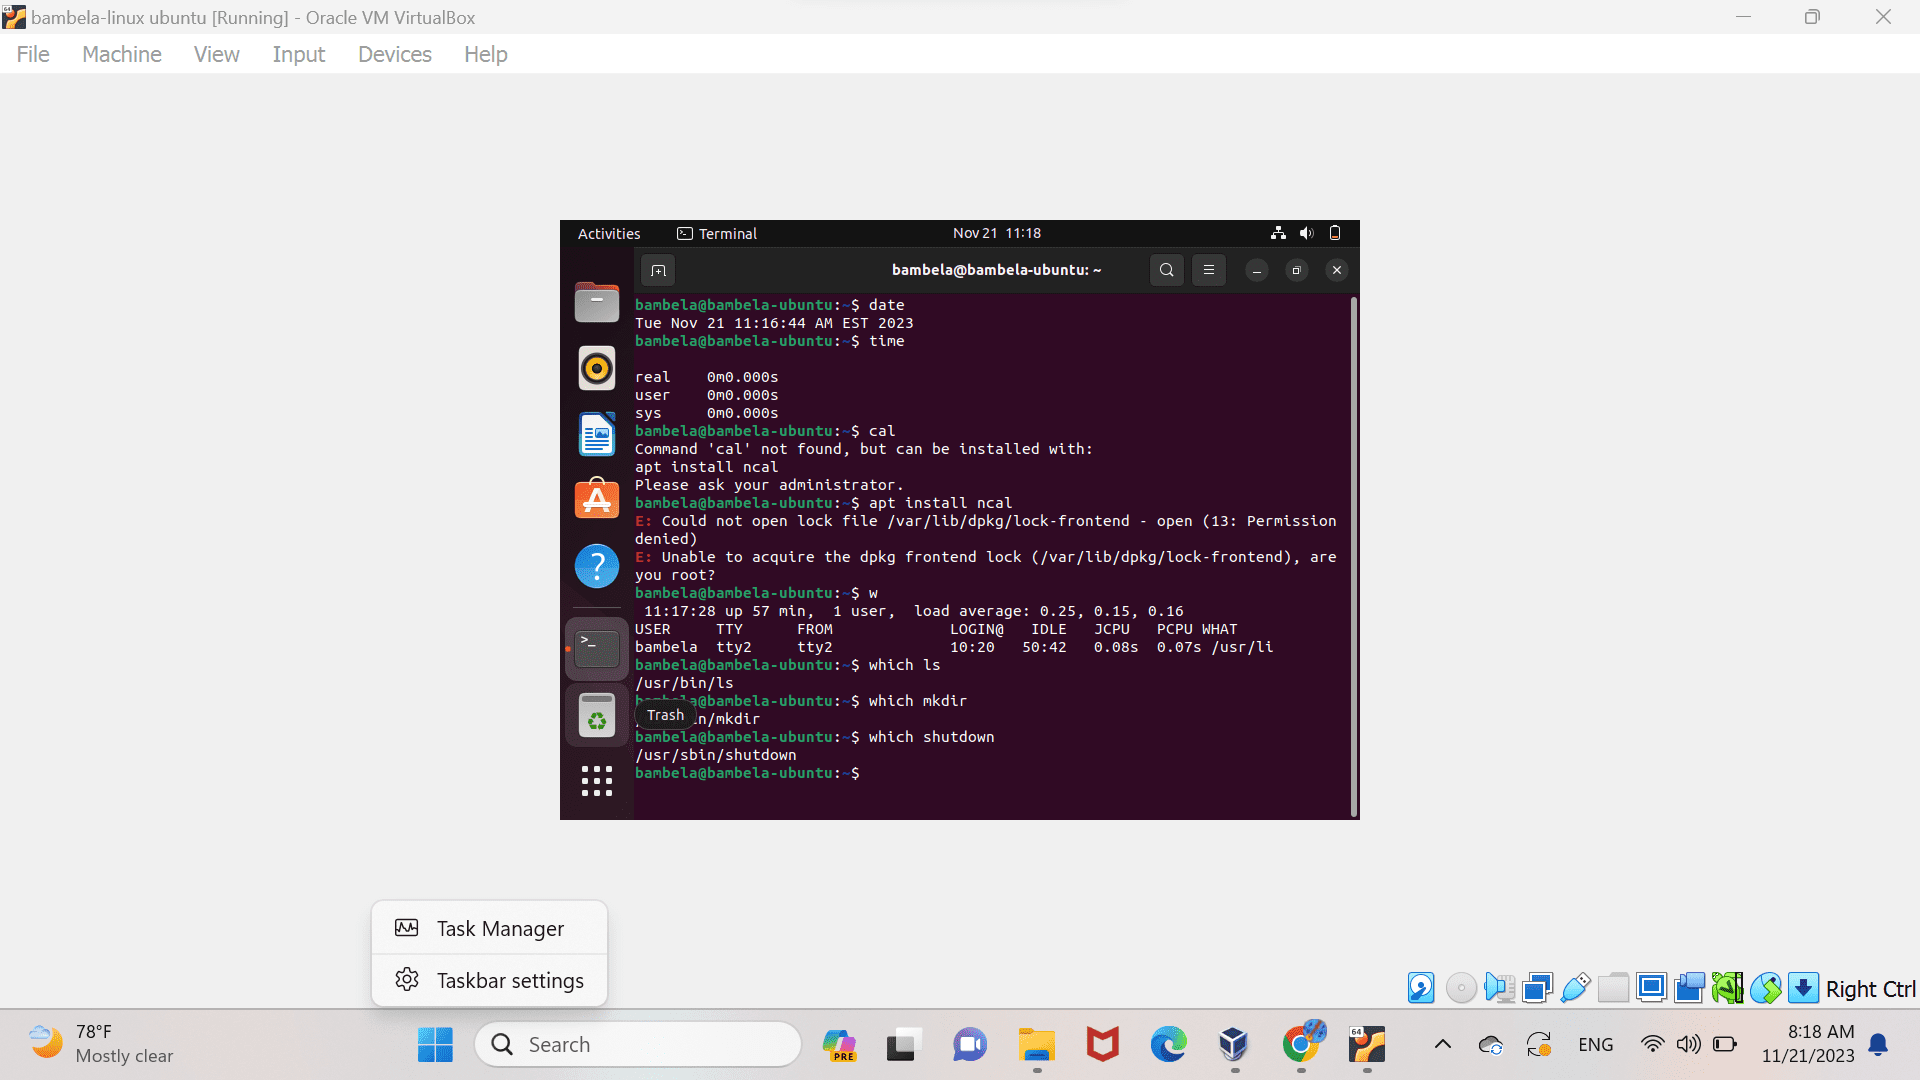Click the Terminal app menu in Ubuntu top bar
The height and width of the screenshot is (1080, 1920).
[x=717, y=233]
